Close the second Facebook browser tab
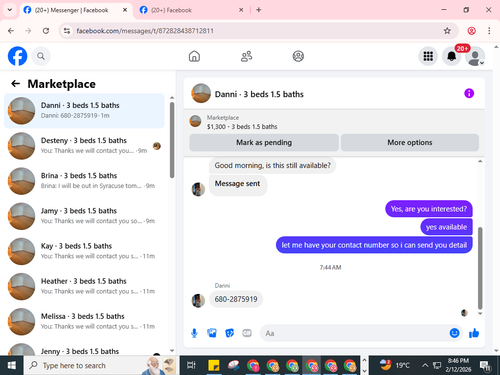This screenshot has width=500, height=375. [241, 10]
